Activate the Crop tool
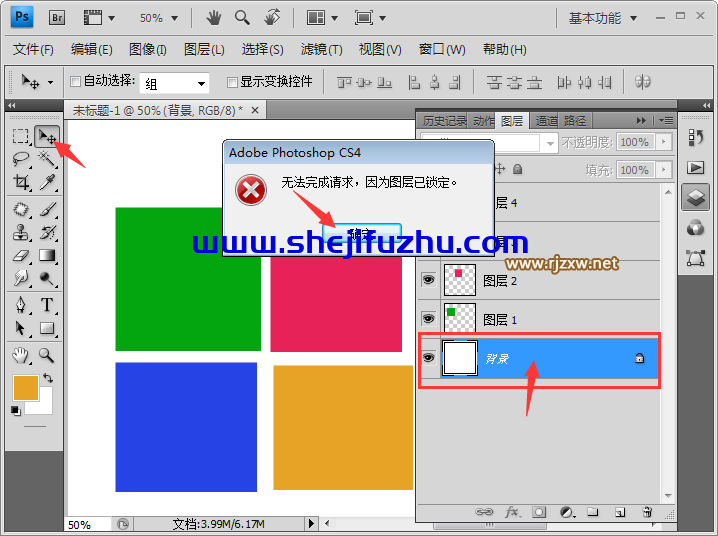The image size is (718, 536). tap(21, 182)
